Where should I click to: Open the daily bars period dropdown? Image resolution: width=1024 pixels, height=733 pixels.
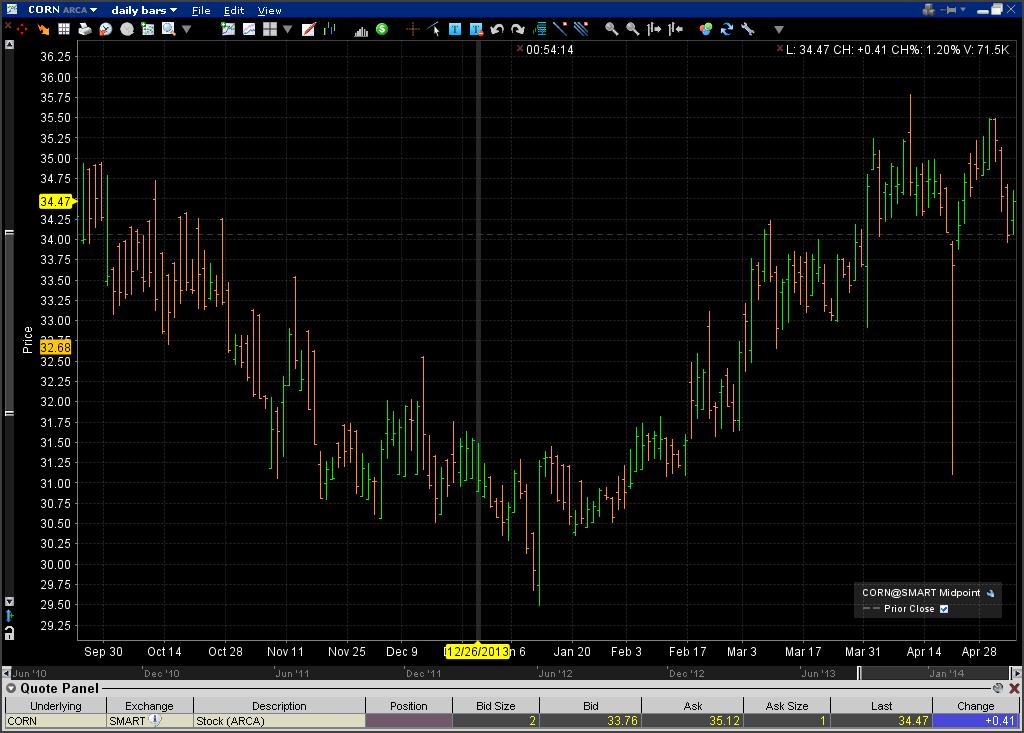point(144,10)
